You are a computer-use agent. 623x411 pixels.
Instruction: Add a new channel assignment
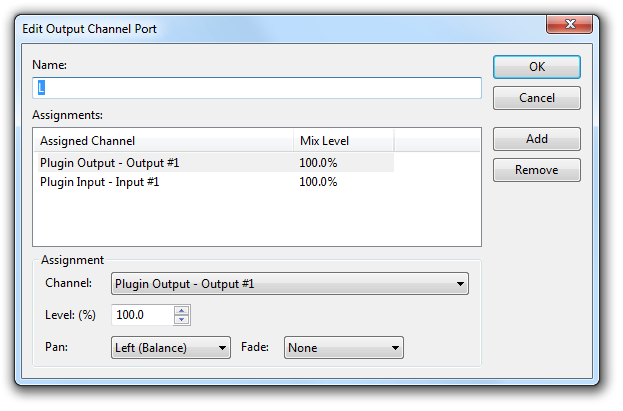536,139
